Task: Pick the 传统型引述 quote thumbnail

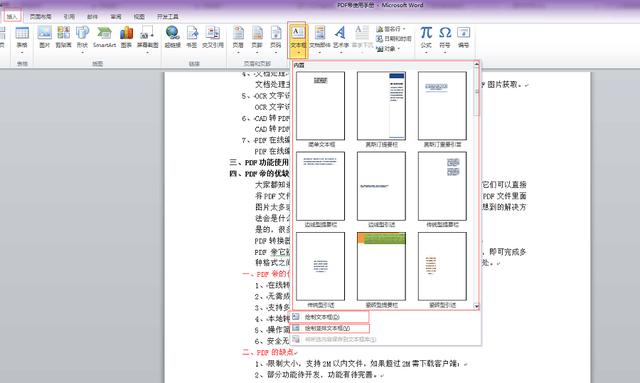Action: click(x=320, y=267)
